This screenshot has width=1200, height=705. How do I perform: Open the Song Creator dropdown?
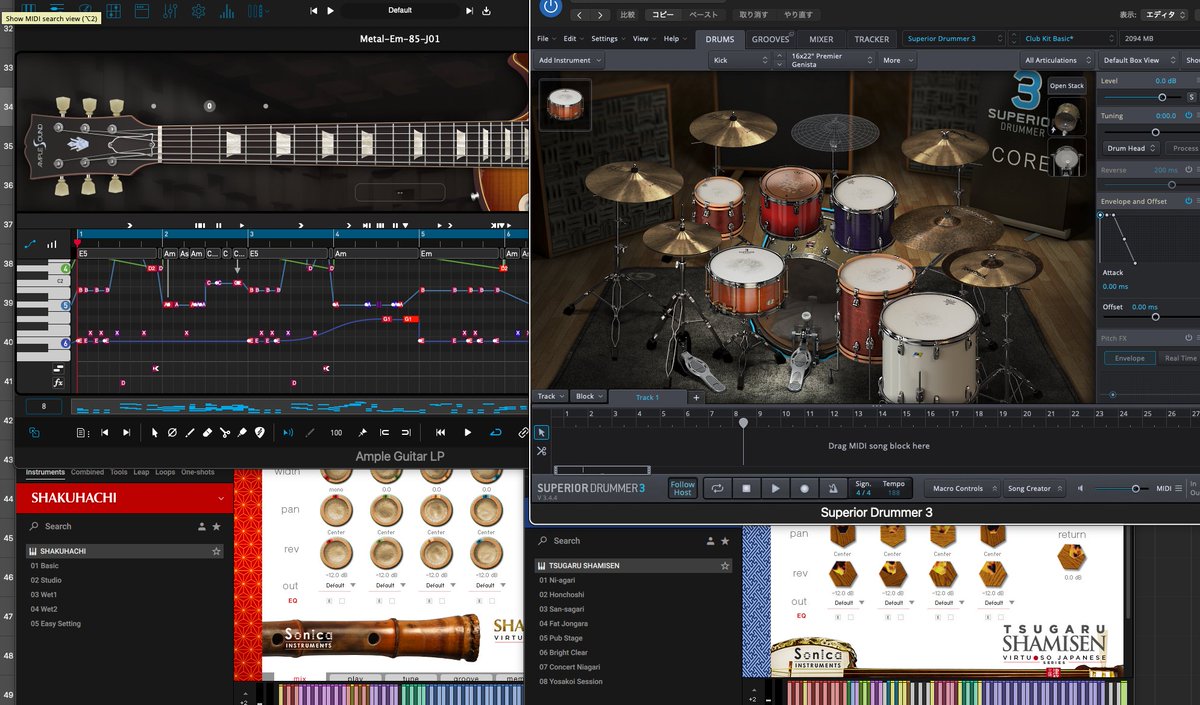click(1034, 488)
